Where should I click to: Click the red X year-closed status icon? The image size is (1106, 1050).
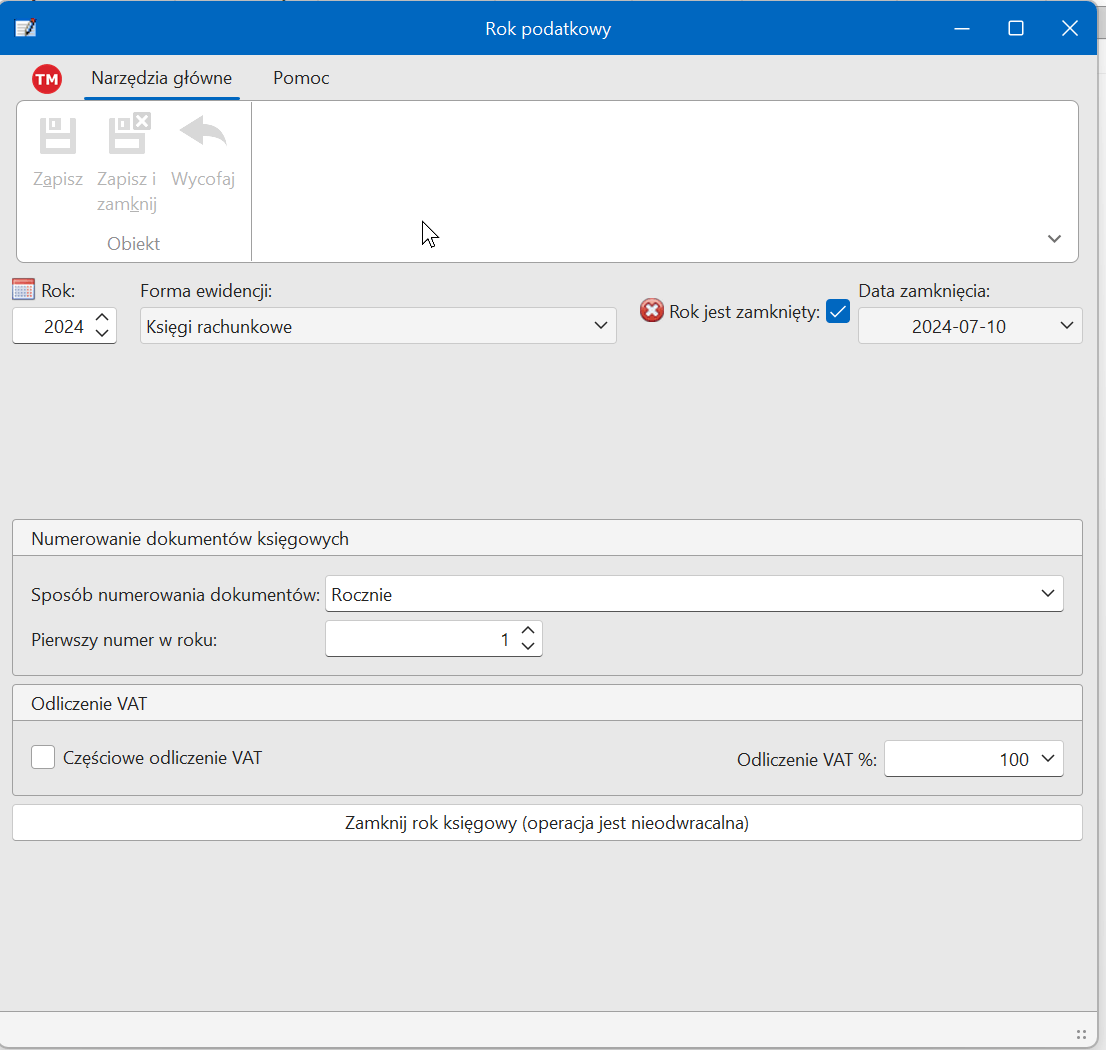(651, 311)
